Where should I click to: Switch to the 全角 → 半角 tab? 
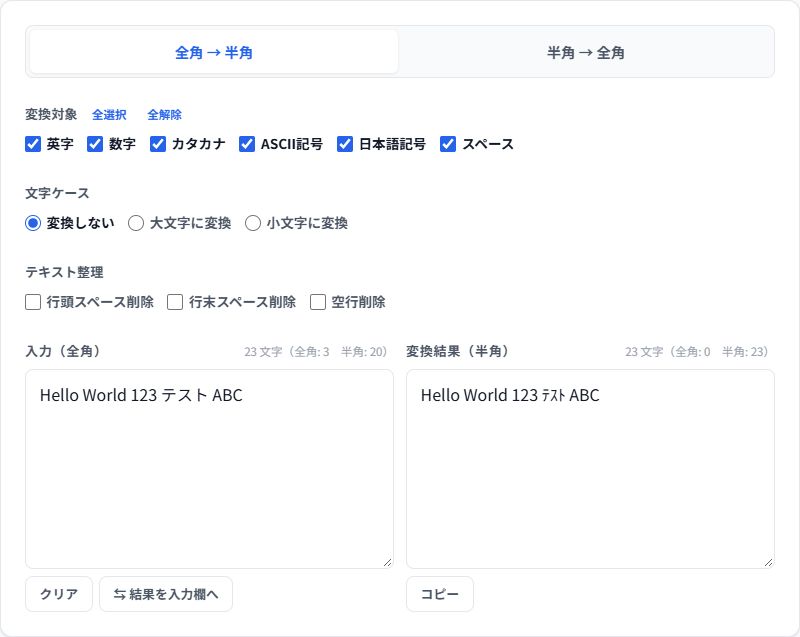[213, 52]
